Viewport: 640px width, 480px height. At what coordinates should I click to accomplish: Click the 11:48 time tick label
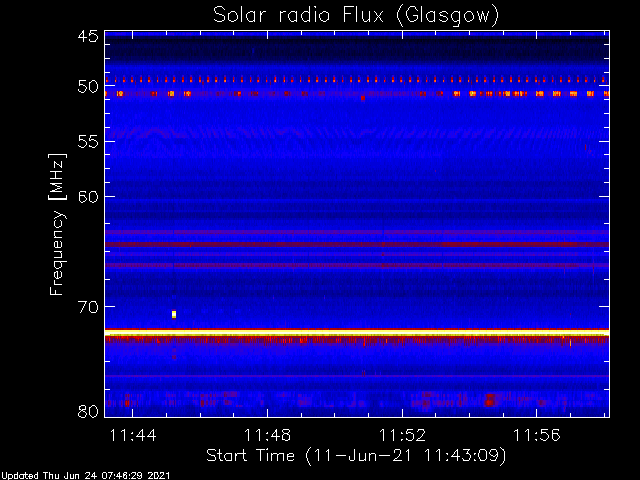(267, 436)
